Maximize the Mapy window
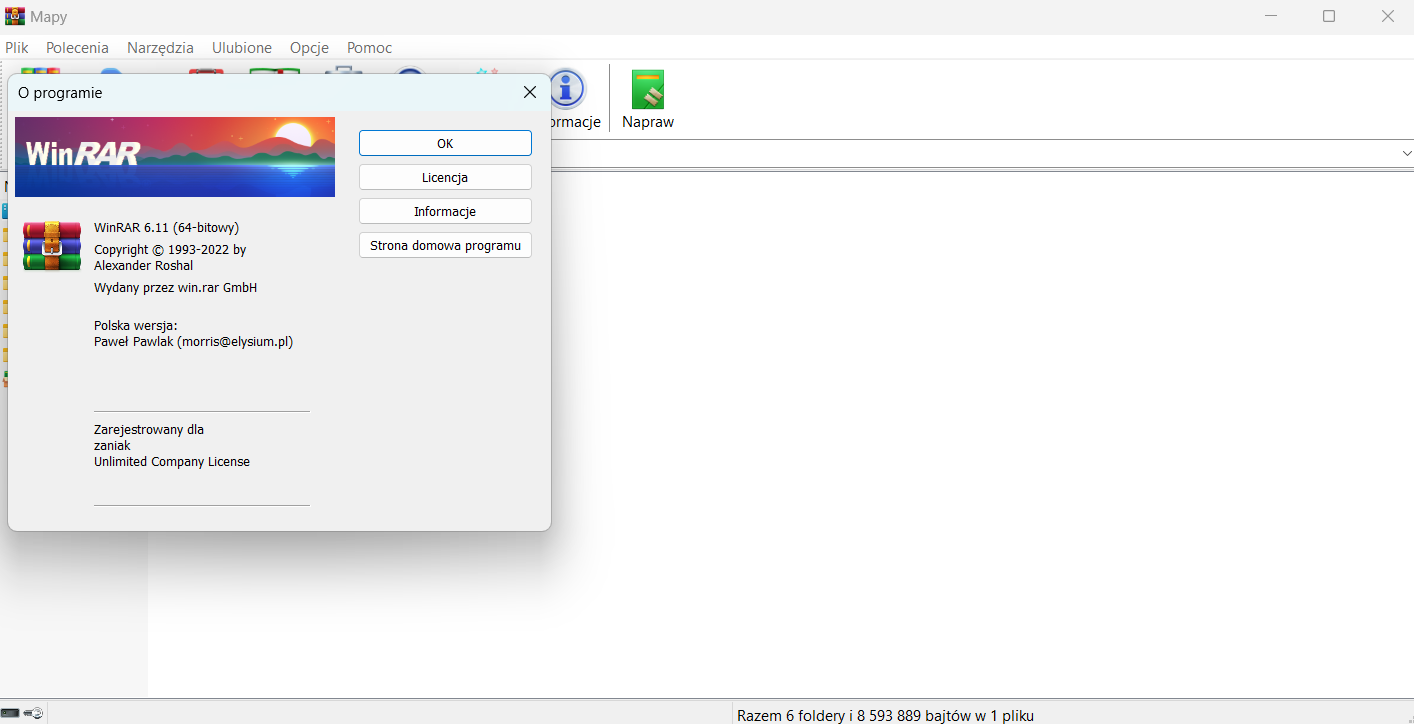This screenshot has width=1414, height=724. click(1329, 16)
